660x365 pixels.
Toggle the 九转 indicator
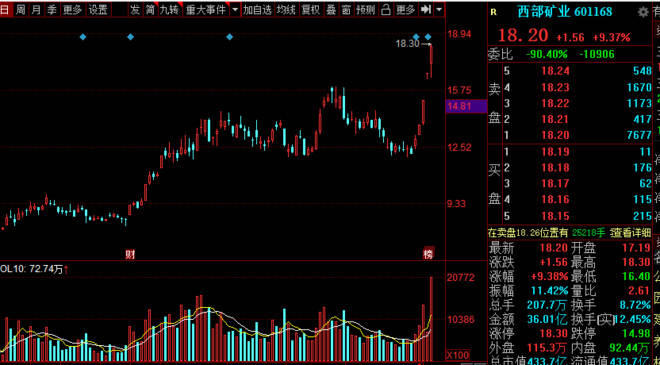169,9
